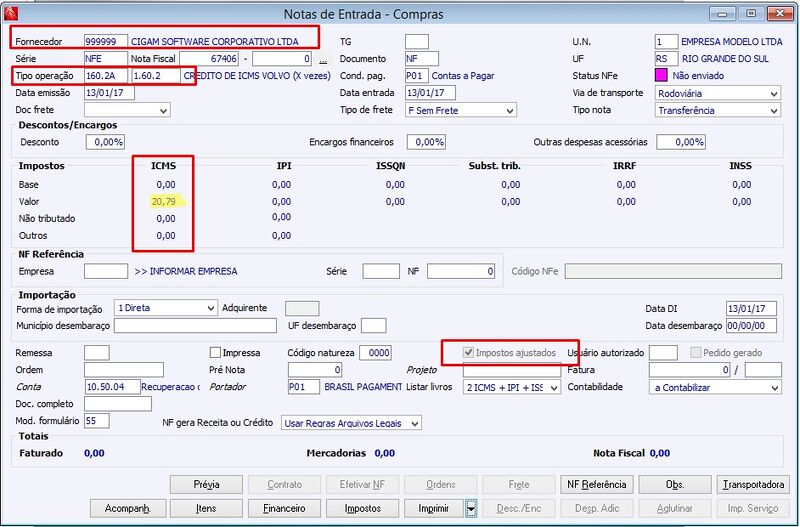Viewport: 800px width, 527px height.
Task: Click the Prévia button
Action: [206, 485]
